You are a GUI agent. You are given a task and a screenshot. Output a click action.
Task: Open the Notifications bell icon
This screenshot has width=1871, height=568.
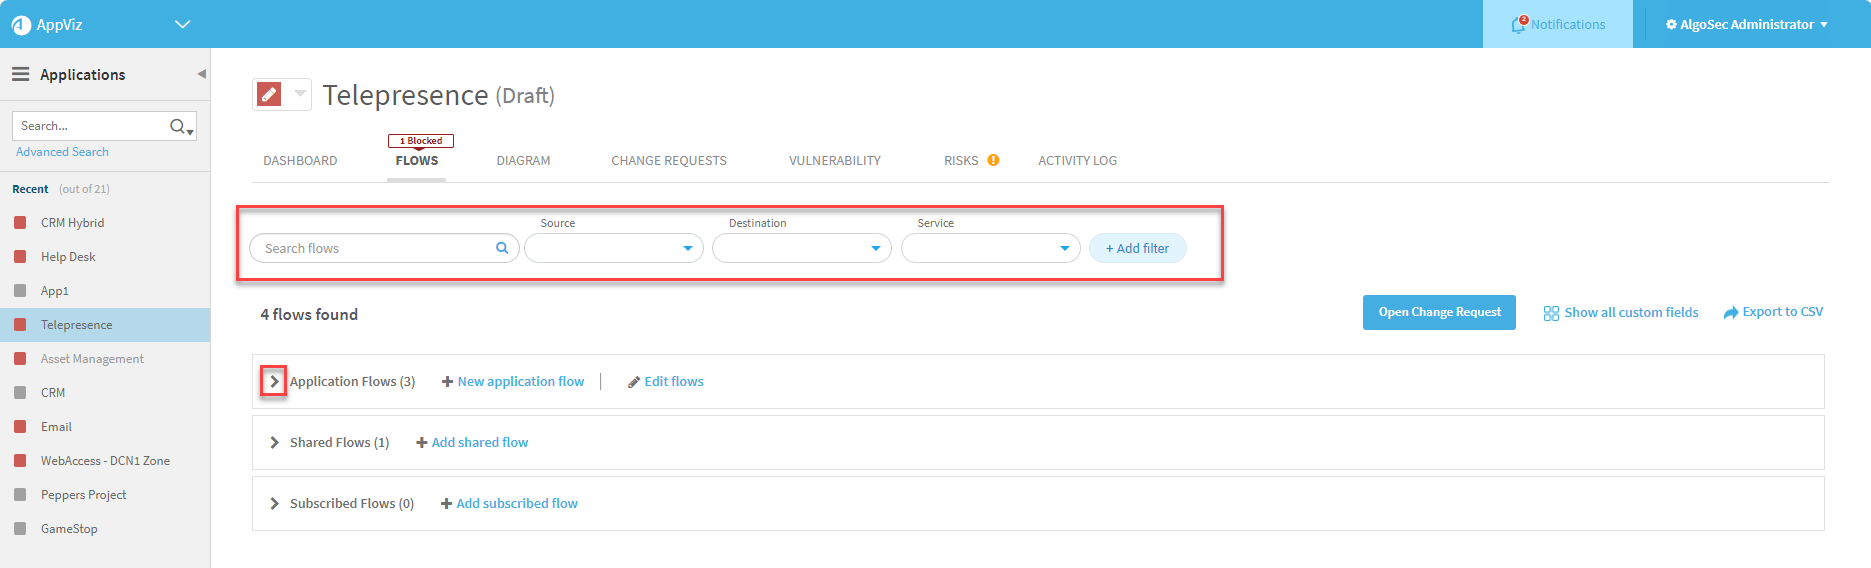[1519, 25]
